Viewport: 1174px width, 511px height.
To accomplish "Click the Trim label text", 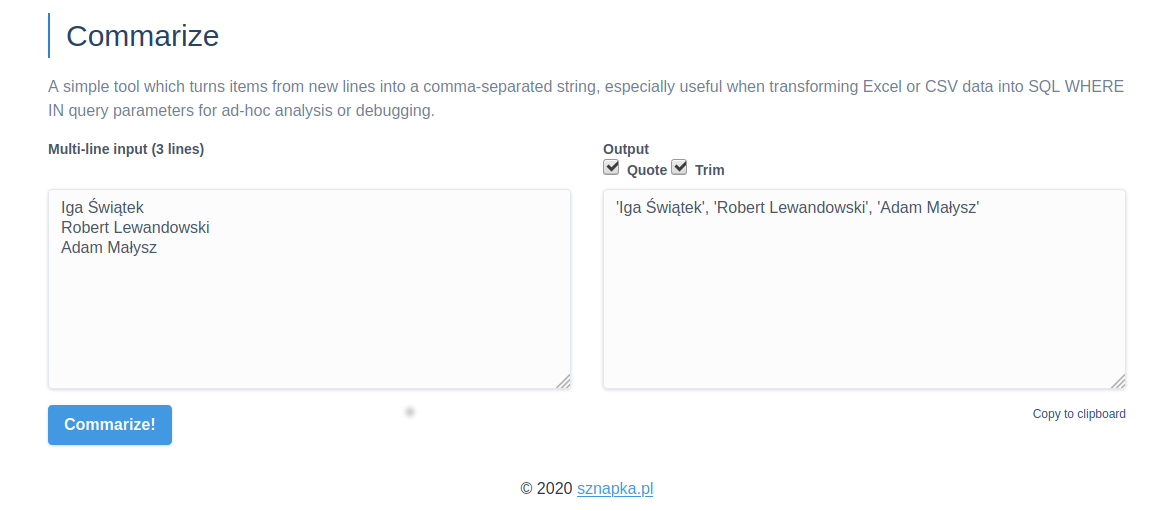I will tap(710, 170).
